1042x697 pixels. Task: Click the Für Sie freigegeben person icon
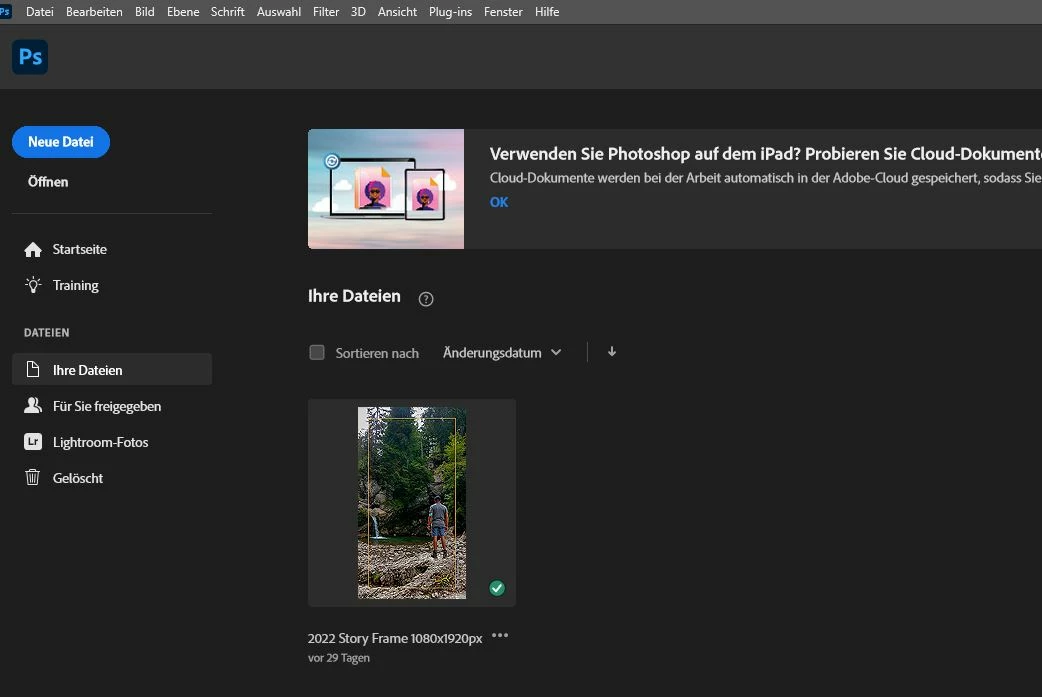33,405
